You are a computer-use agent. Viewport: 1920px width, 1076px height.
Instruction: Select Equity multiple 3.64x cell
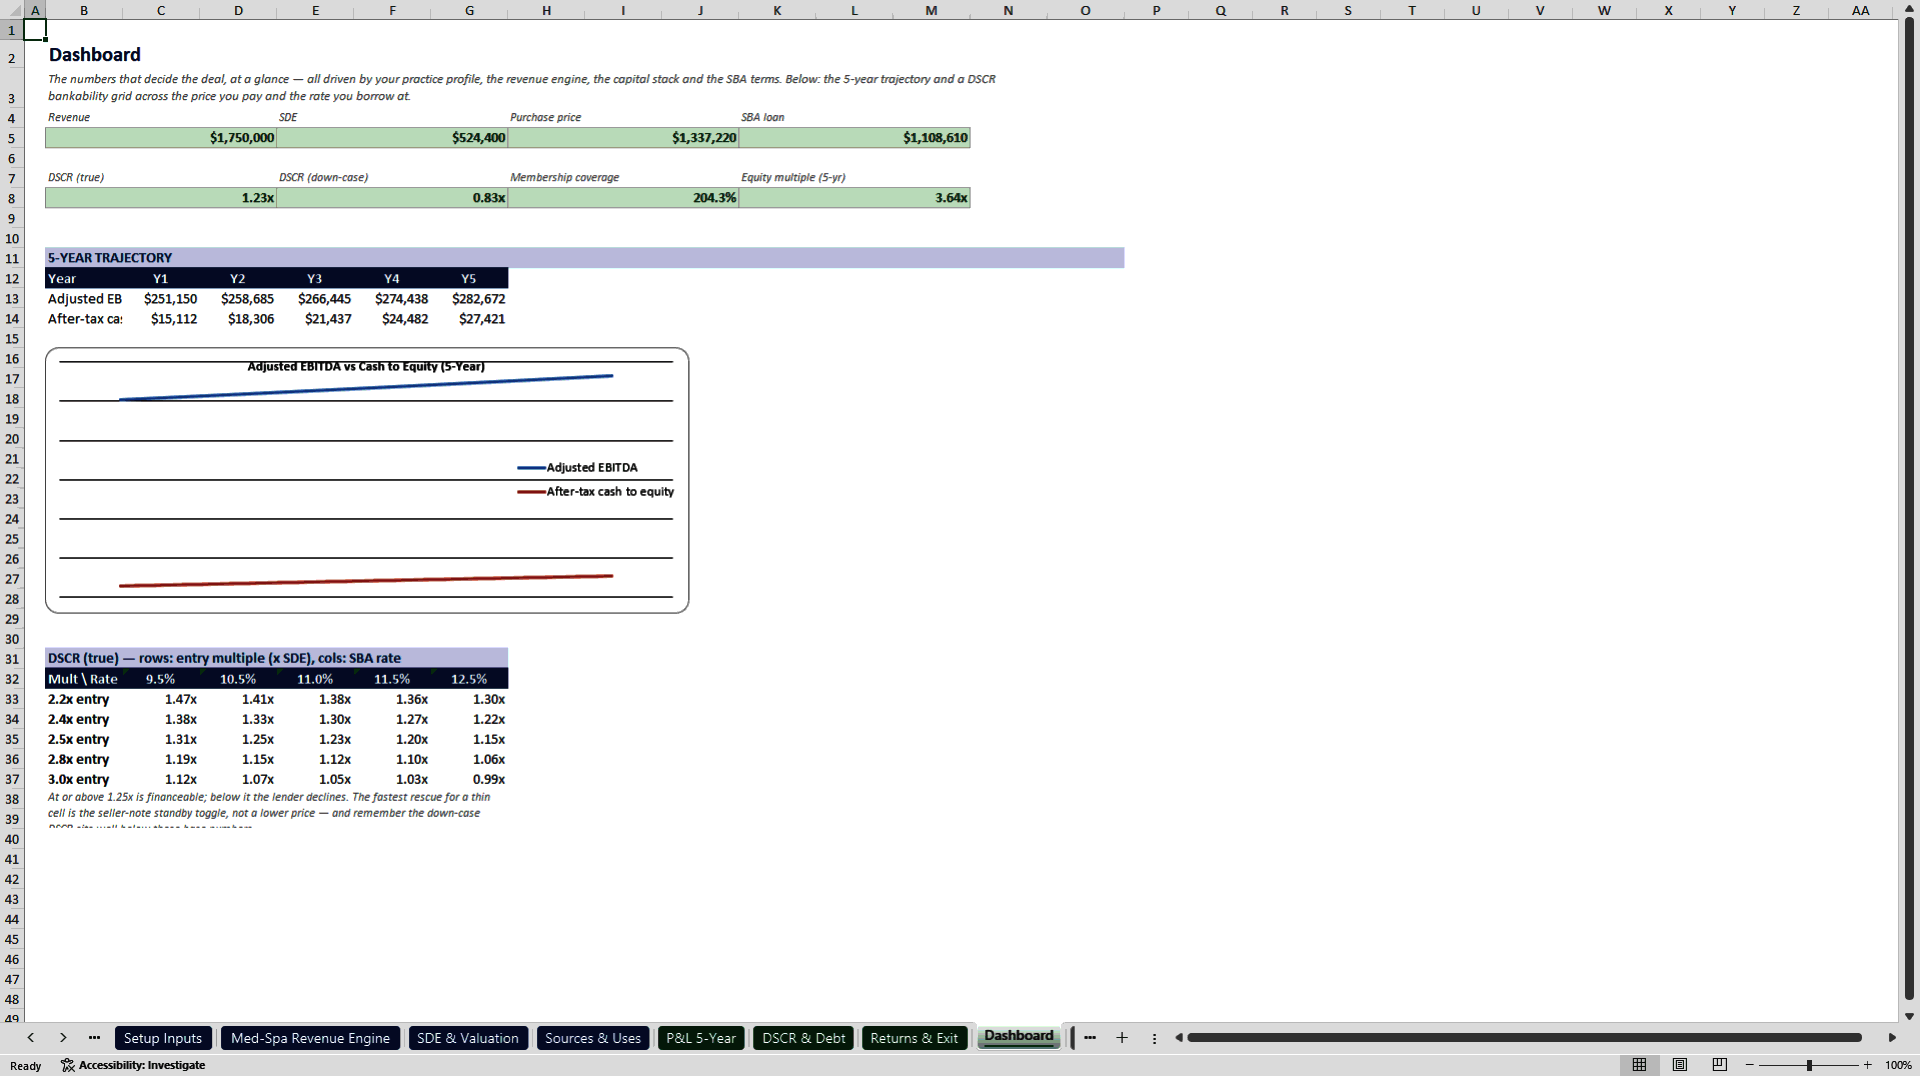(854, 198)
